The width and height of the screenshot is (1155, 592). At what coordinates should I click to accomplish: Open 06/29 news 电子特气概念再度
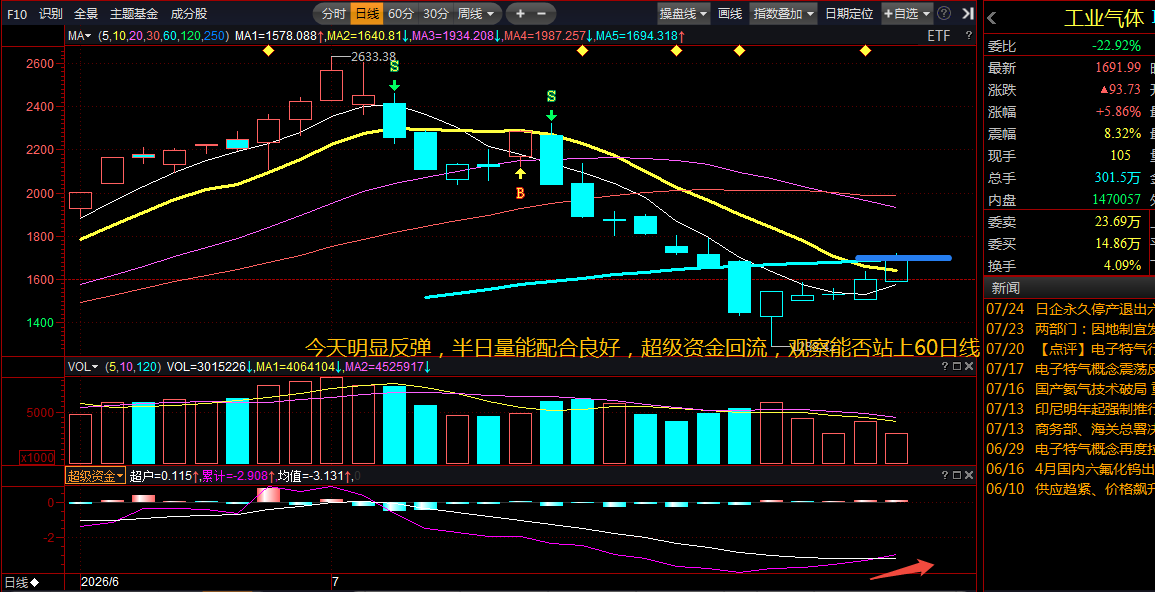pos(1070,448)
